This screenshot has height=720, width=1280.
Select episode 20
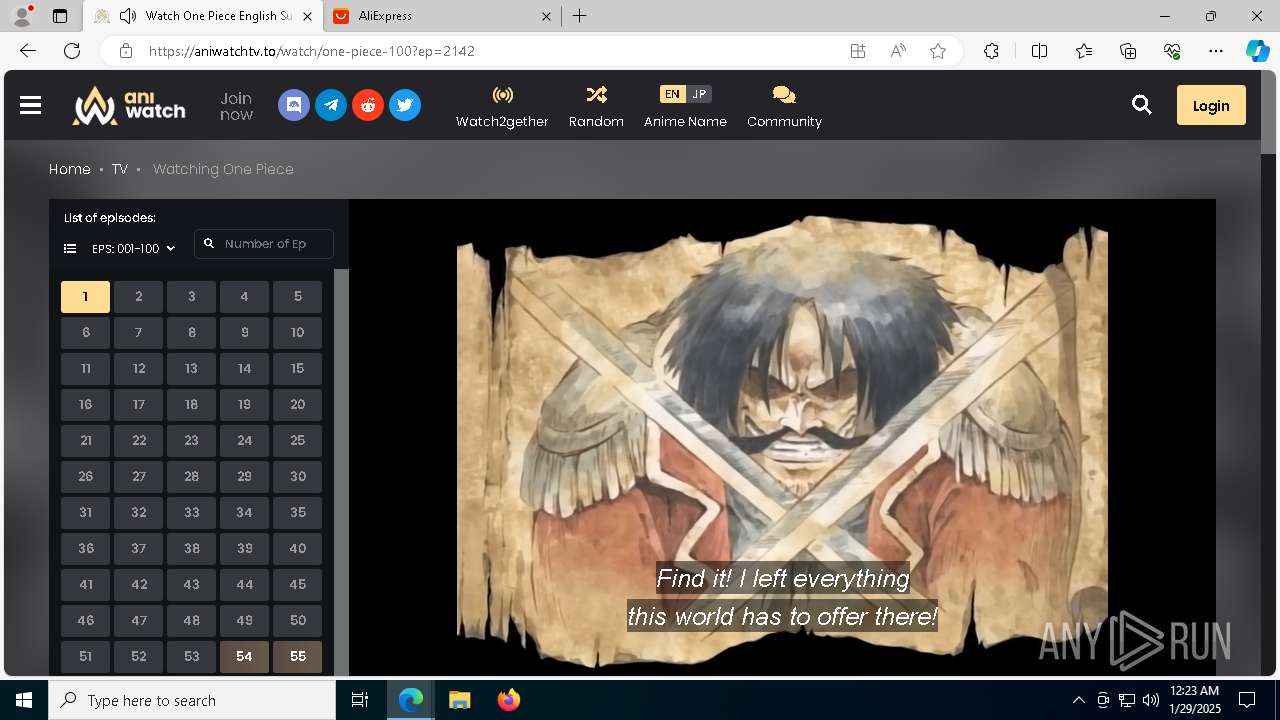297,405
